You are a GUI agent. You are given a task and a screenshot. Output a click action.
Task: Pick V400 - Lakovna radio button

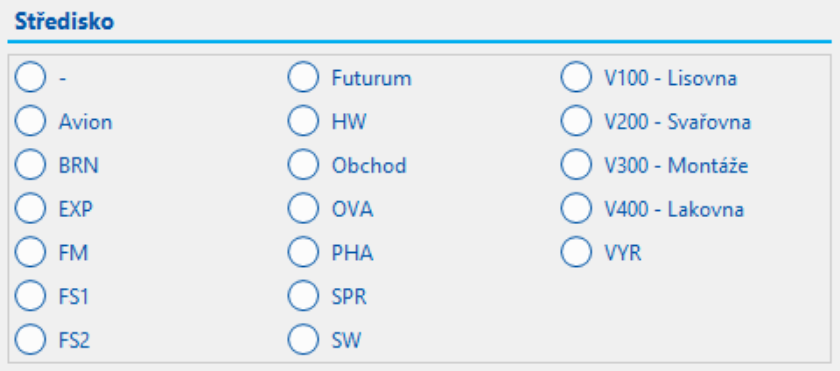[576, 208]
